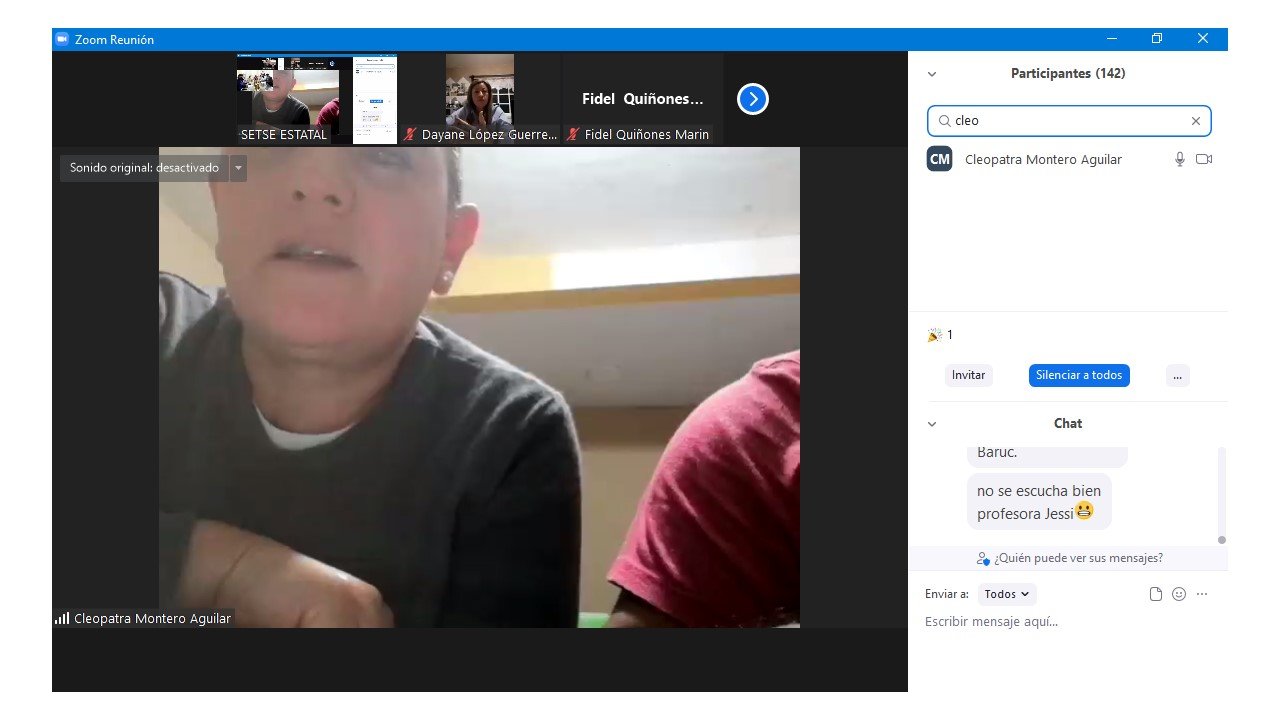1280x720 pixels.
Task: Toggle Cleopatra Montero Aguilar's microphone
Action: (1180, 159)
